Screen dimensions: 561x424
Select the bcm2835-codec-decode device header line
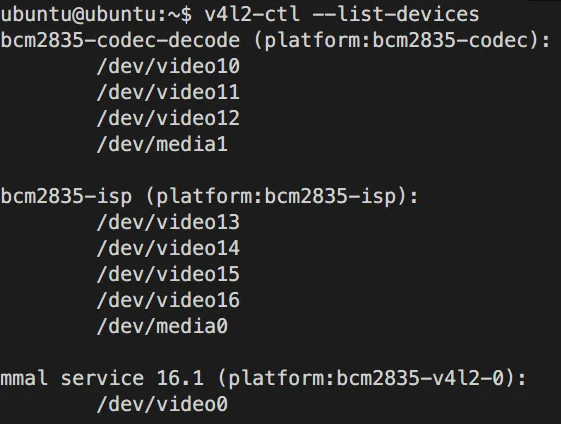[275, 40]
